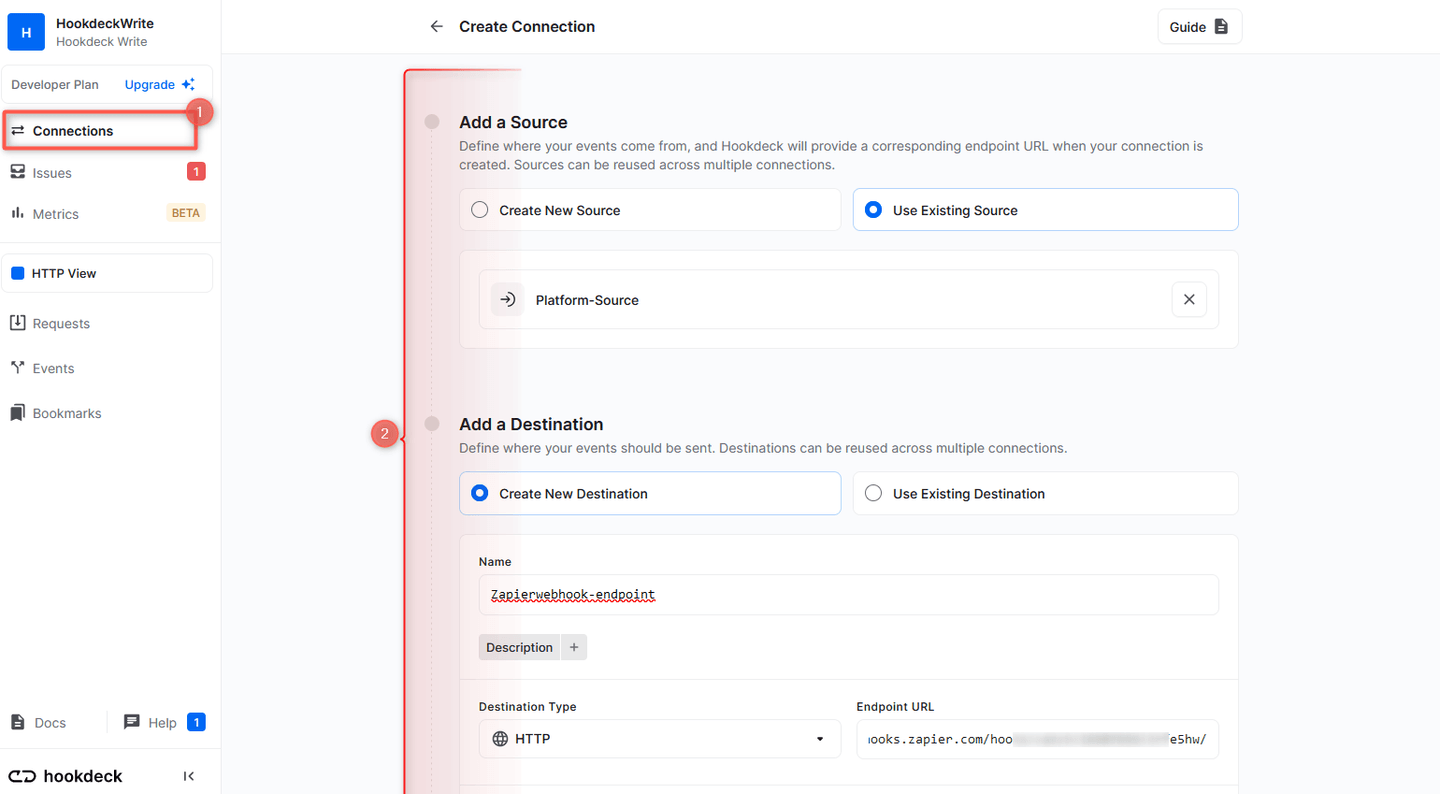Open the Events sidebar icon
This screenshot has width=1440, height=794.
(x=18, y=368)
